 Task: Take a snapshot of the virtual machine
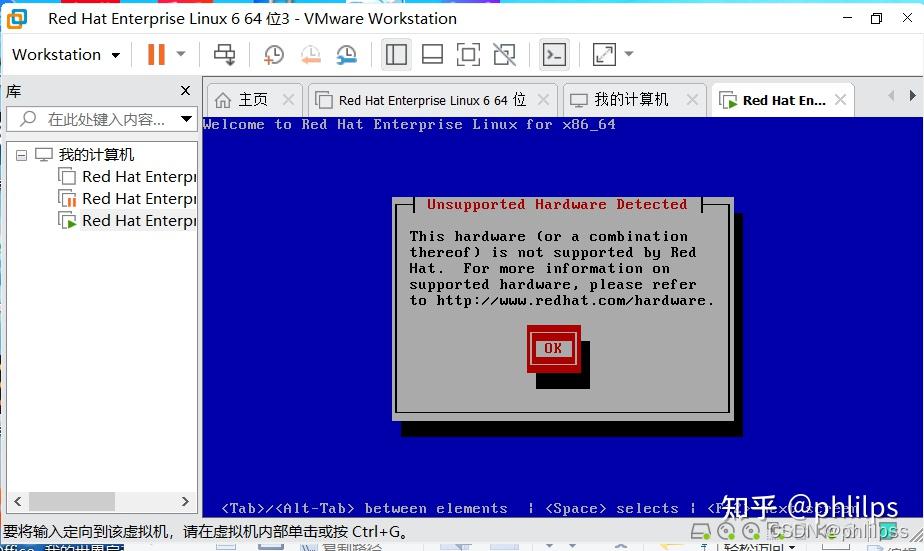pyautogui.click(x=273, y=55)
